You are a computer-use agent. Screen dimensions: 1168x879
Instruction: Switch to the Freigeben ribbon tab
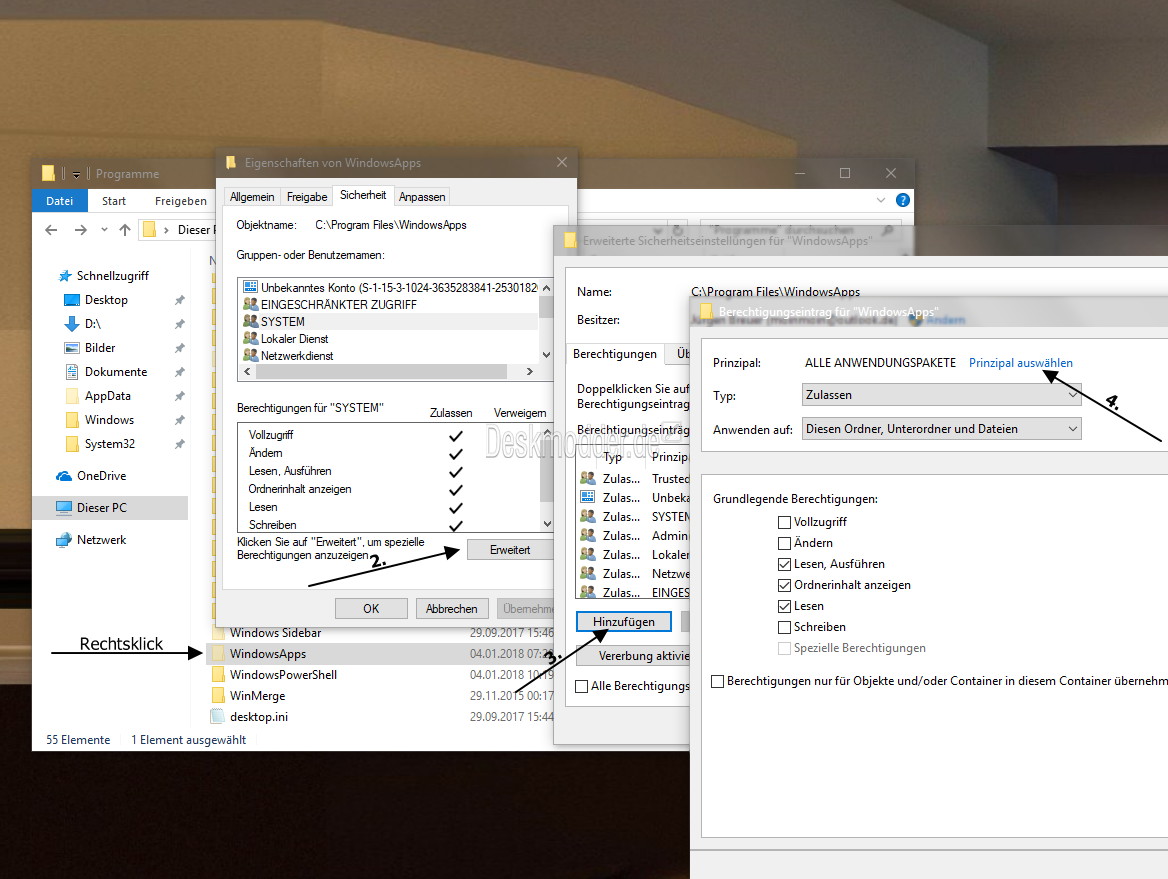pyautogui.click(x=181, y=200)
